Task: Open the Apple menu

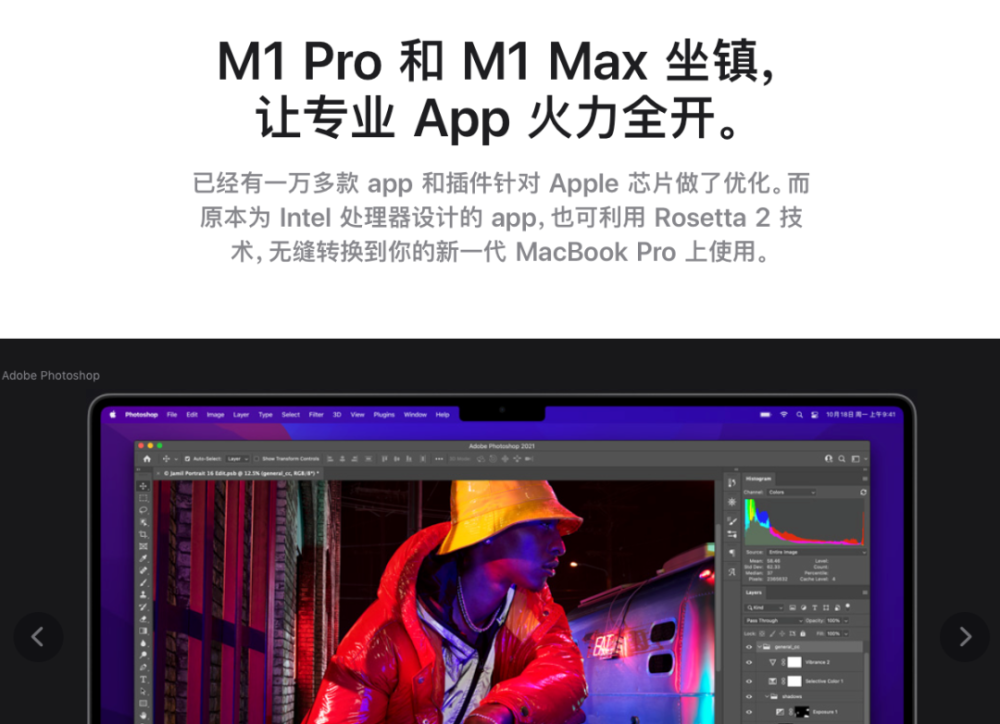Action: point(113,415)
